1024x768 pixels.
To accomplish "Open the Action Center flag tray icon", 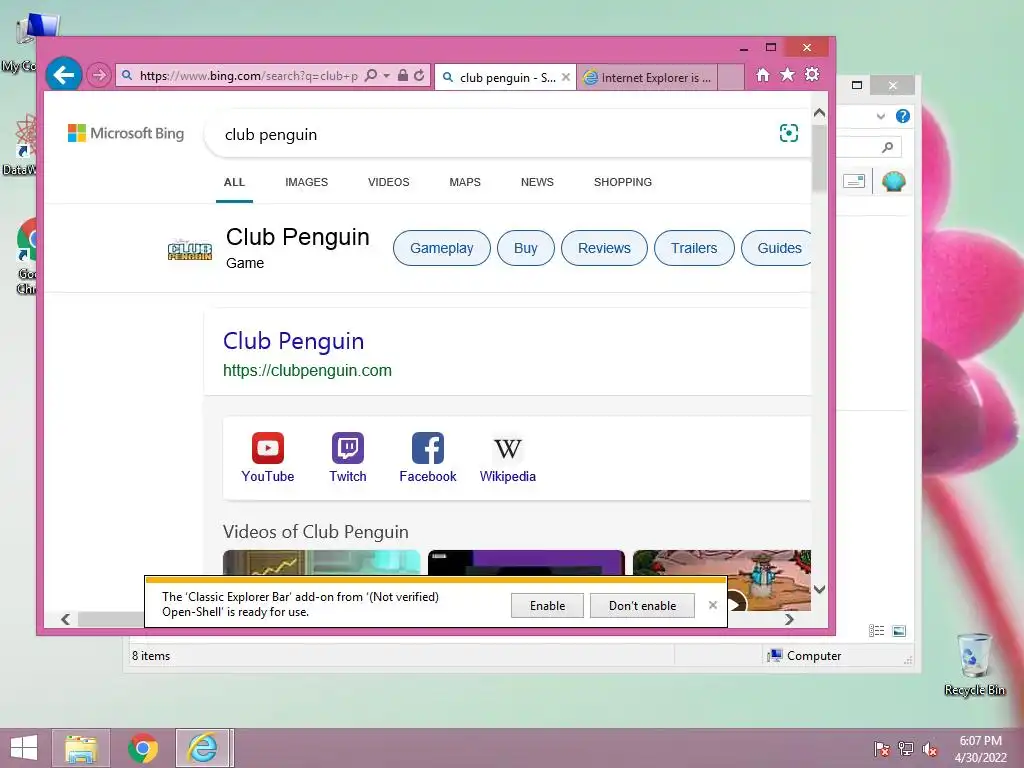I will coord(882,749).
